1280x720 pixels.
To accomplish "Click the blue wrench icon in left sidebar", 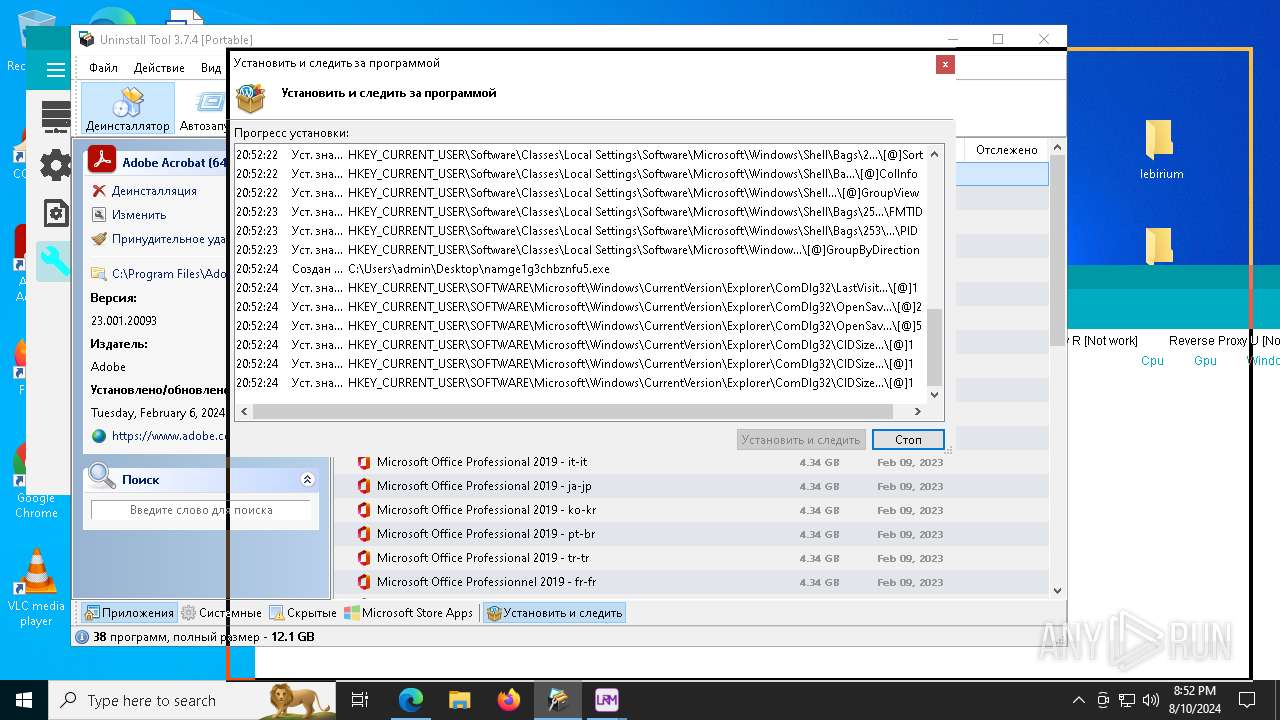I will point(55,262).
